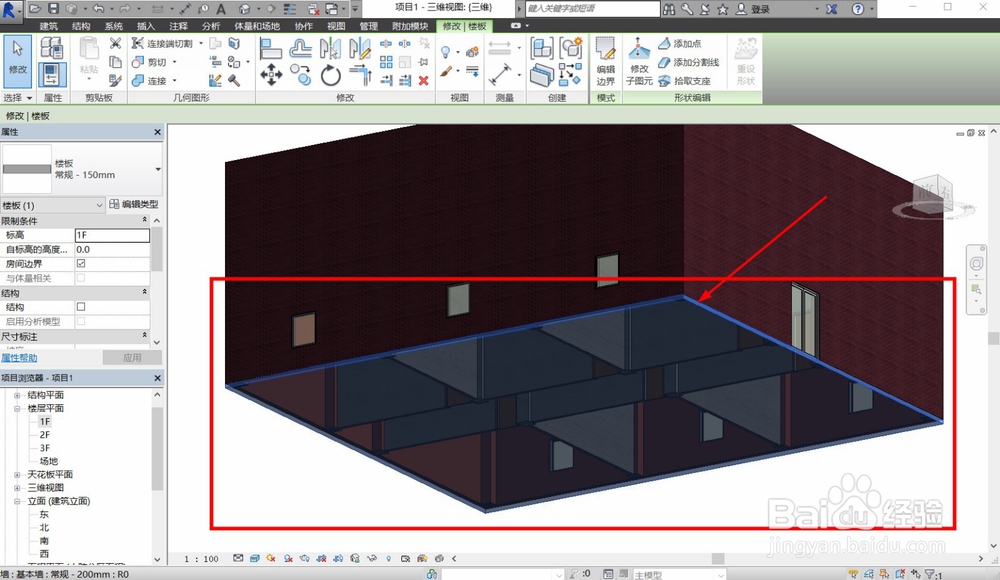Click 拾取支座 button
Image resolution: width=1000 pixels, height=580 pixels.
(x=684, y=81)
